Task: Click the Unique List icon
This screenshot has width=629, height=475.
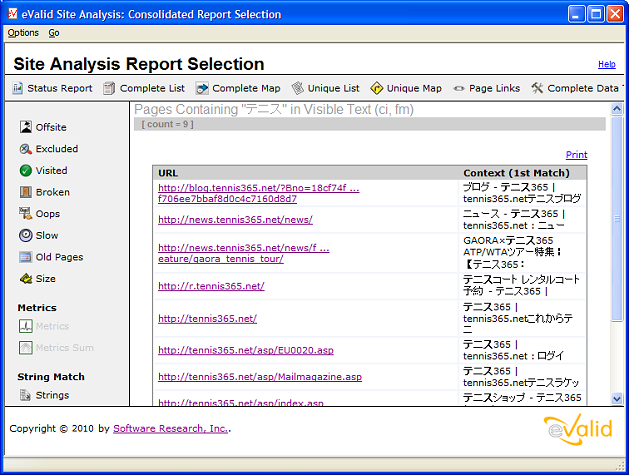Action: click(298, 88)
